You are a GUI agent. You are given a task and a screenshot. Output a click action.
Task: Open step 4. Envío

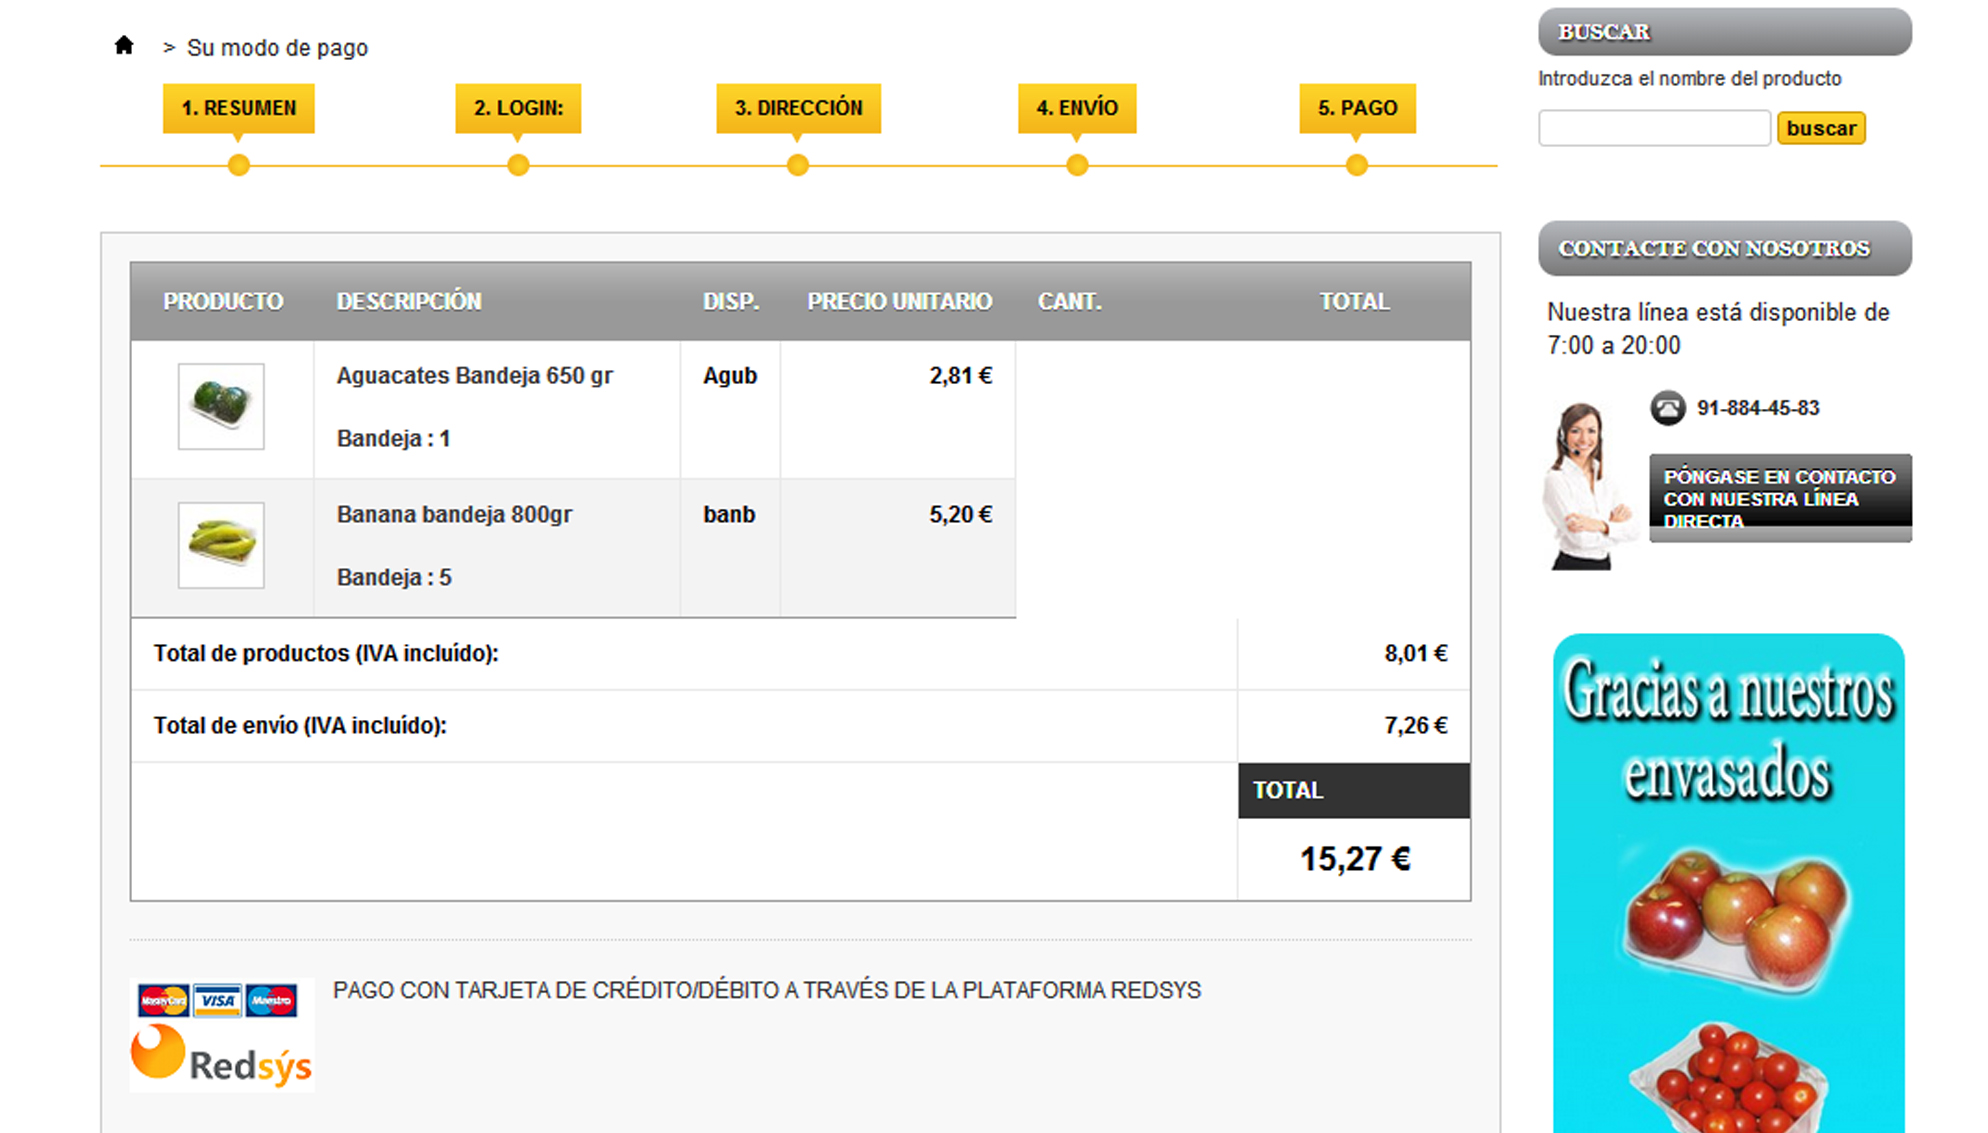(1077, 108)
